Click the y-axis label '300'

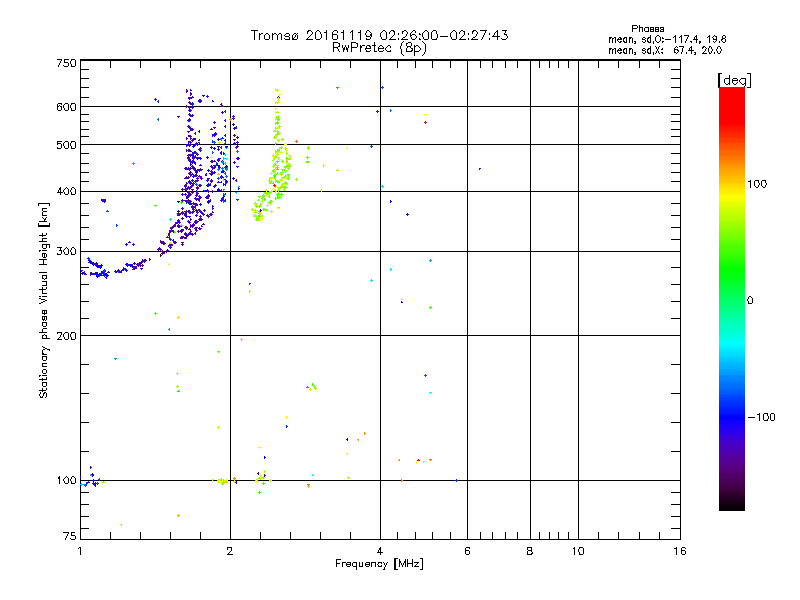pyautogui.click(x=66, y=251)
